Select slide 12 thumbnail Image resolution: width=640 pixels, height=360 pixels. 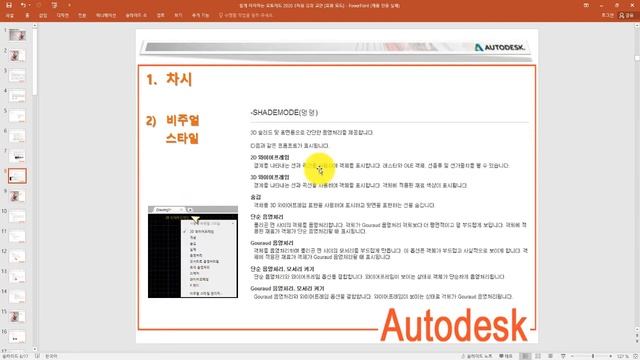[17, 256]
